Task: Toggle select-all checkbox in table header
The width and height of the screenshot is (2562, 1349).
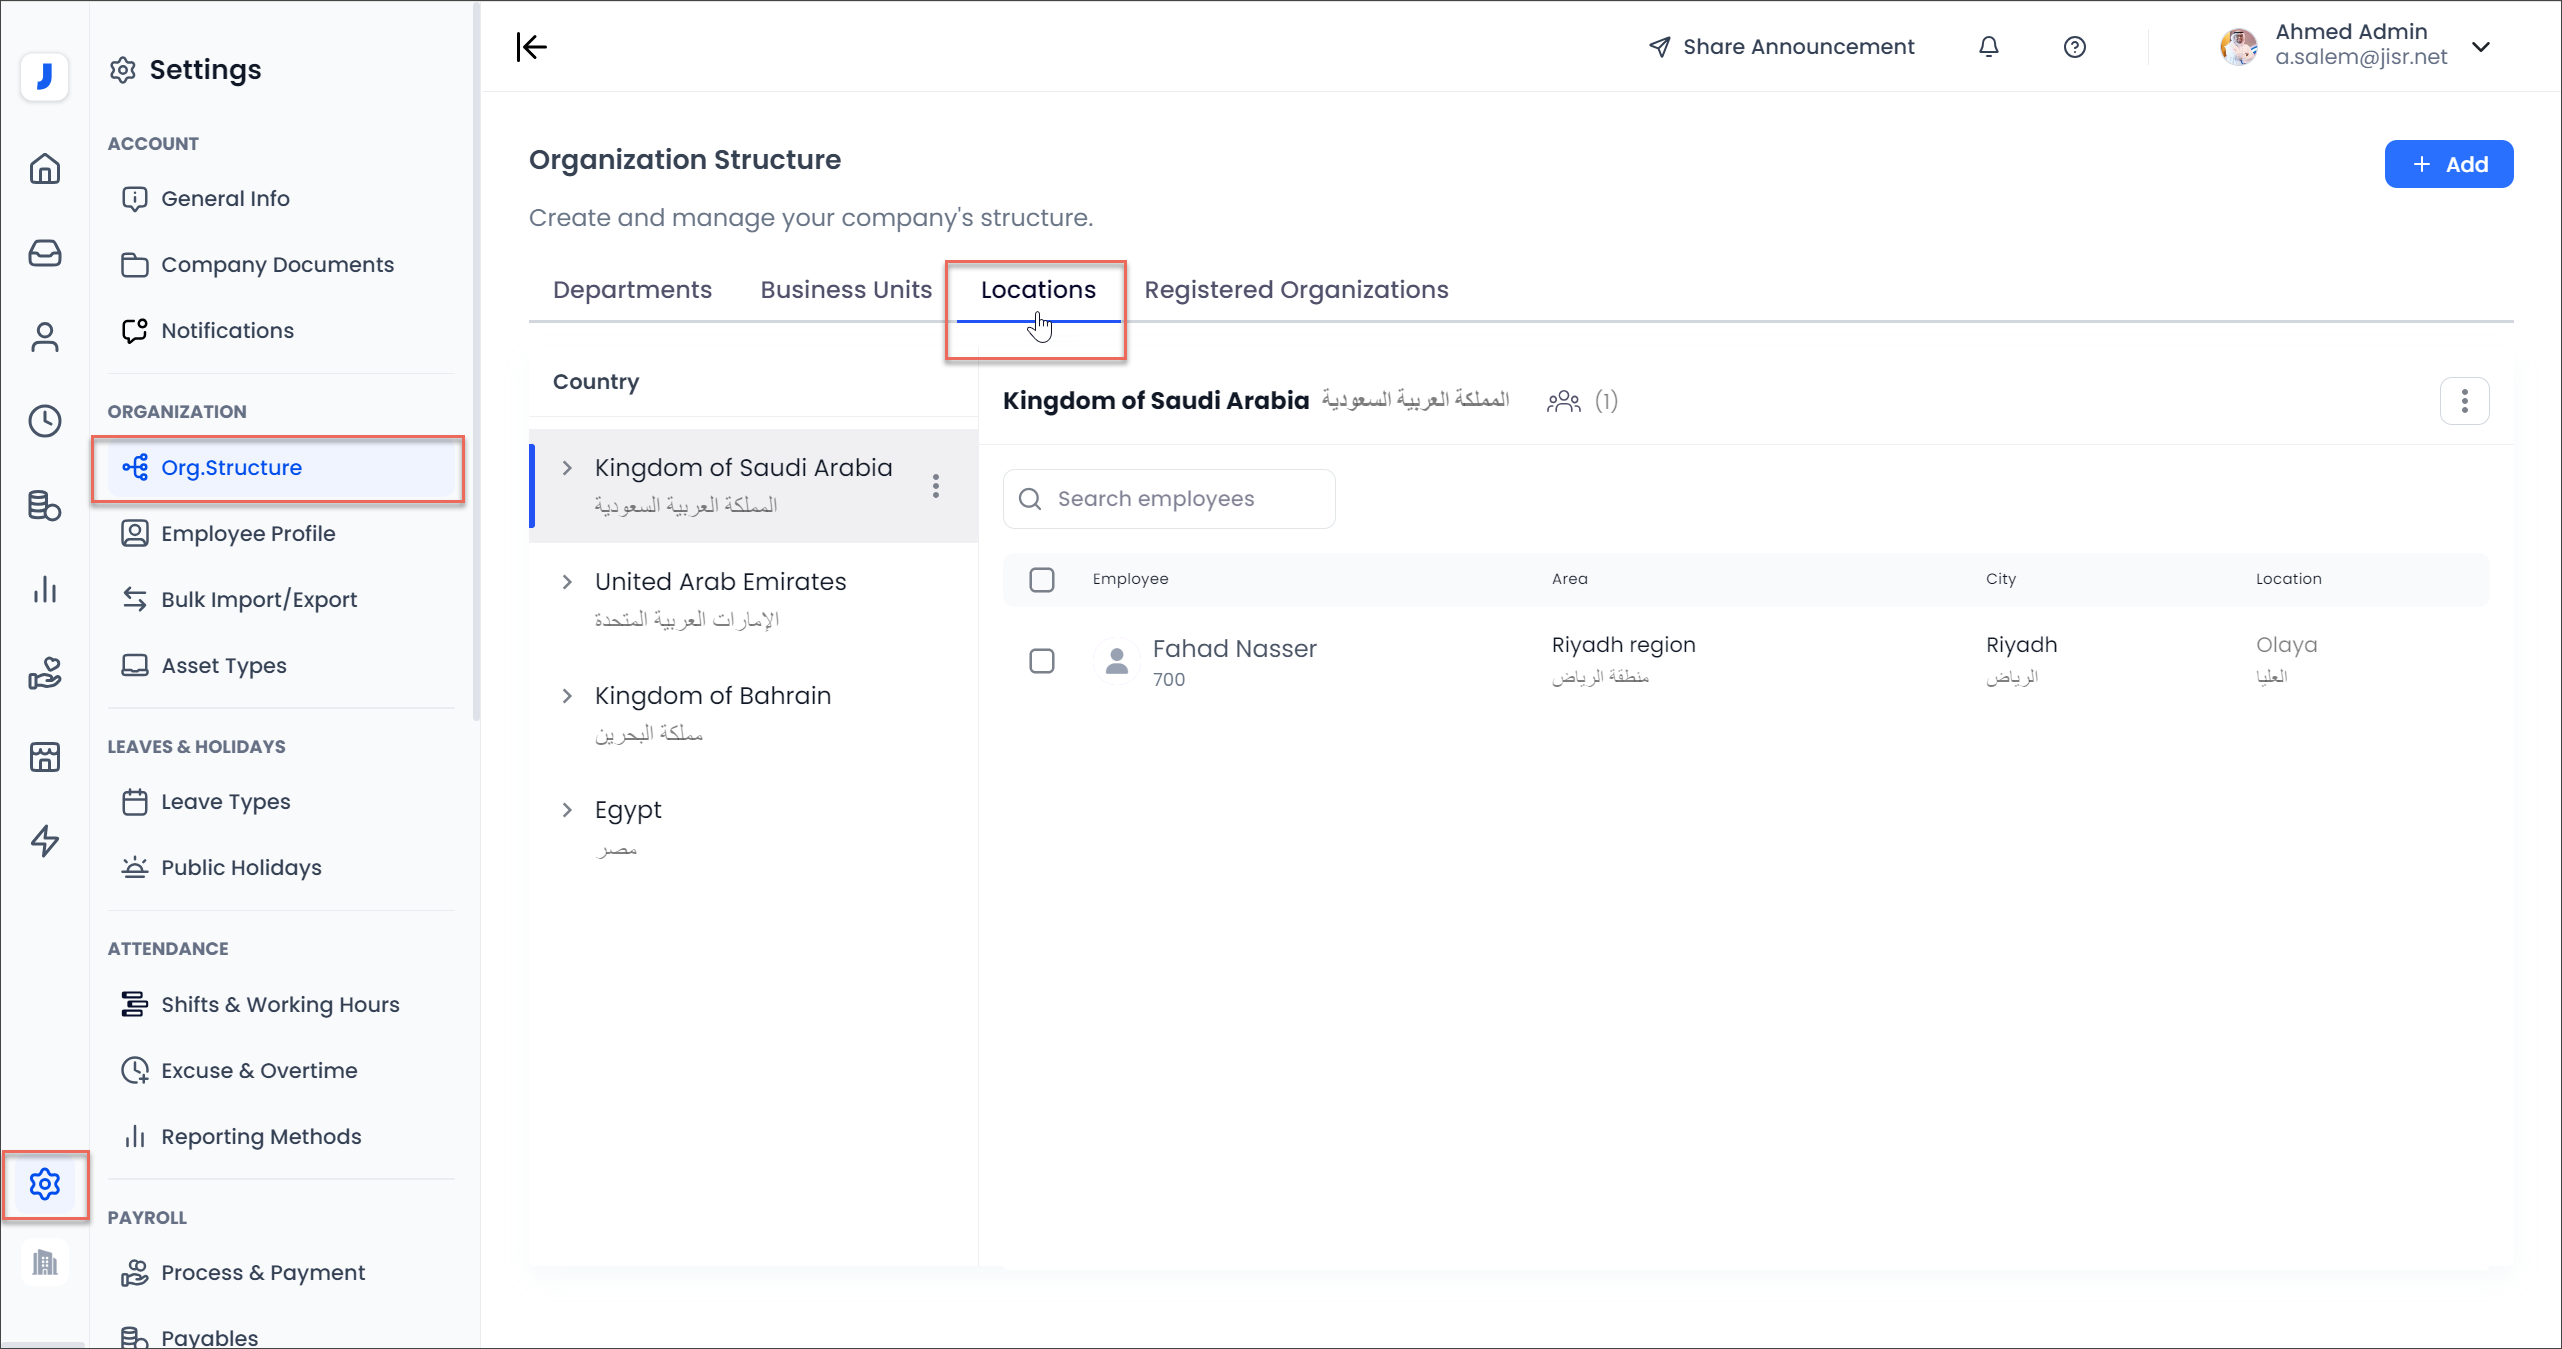Action: click(1041, 580)
